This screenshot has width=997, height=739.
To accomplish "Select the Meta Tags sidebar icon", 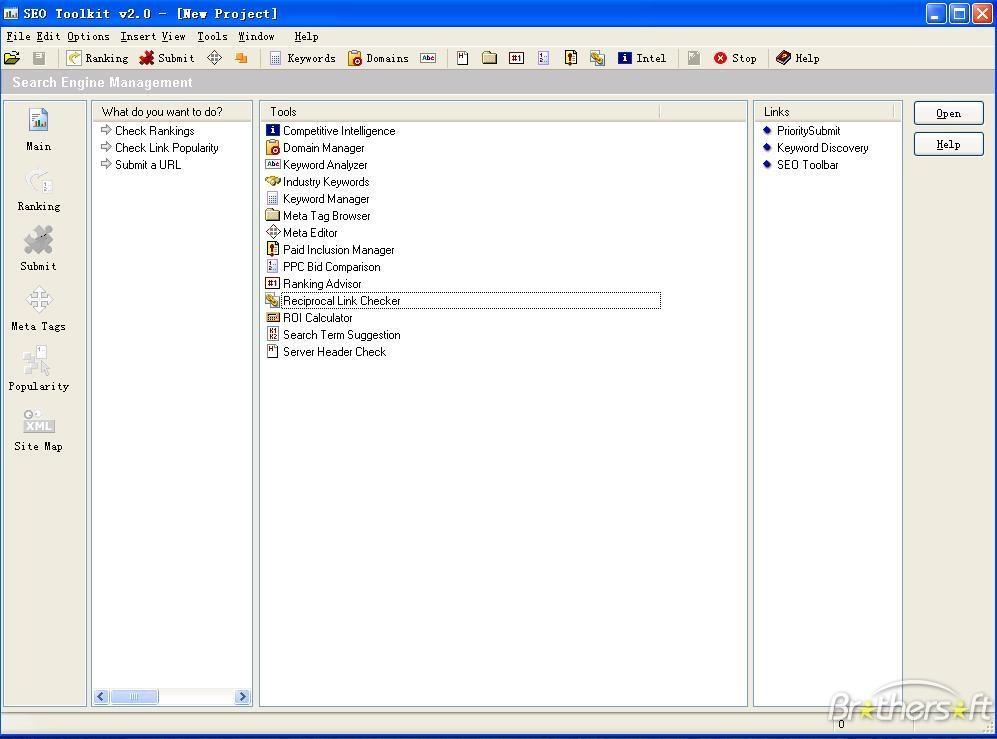I will (39, 310).
